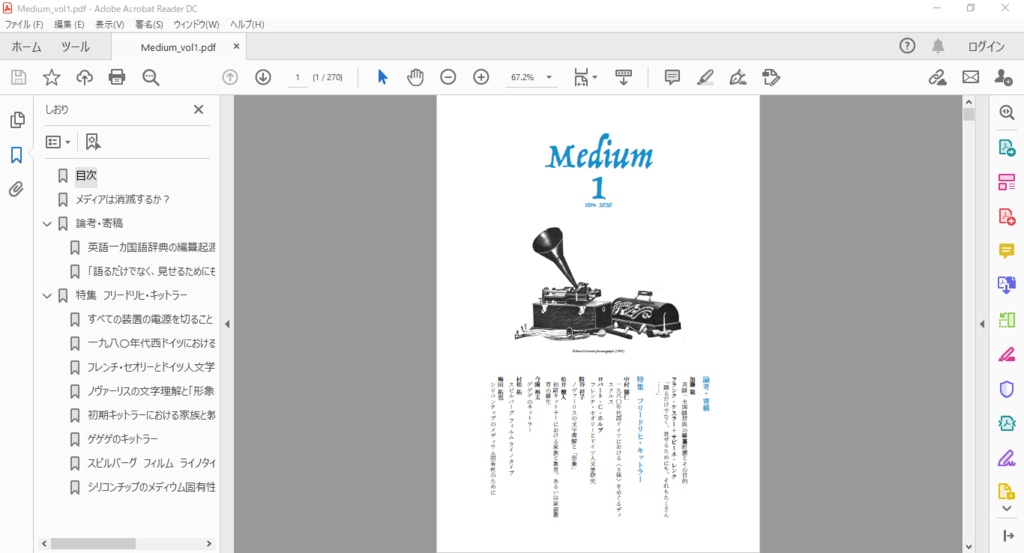Show more tools chevron in right pane

click(x=1006, y=509)
